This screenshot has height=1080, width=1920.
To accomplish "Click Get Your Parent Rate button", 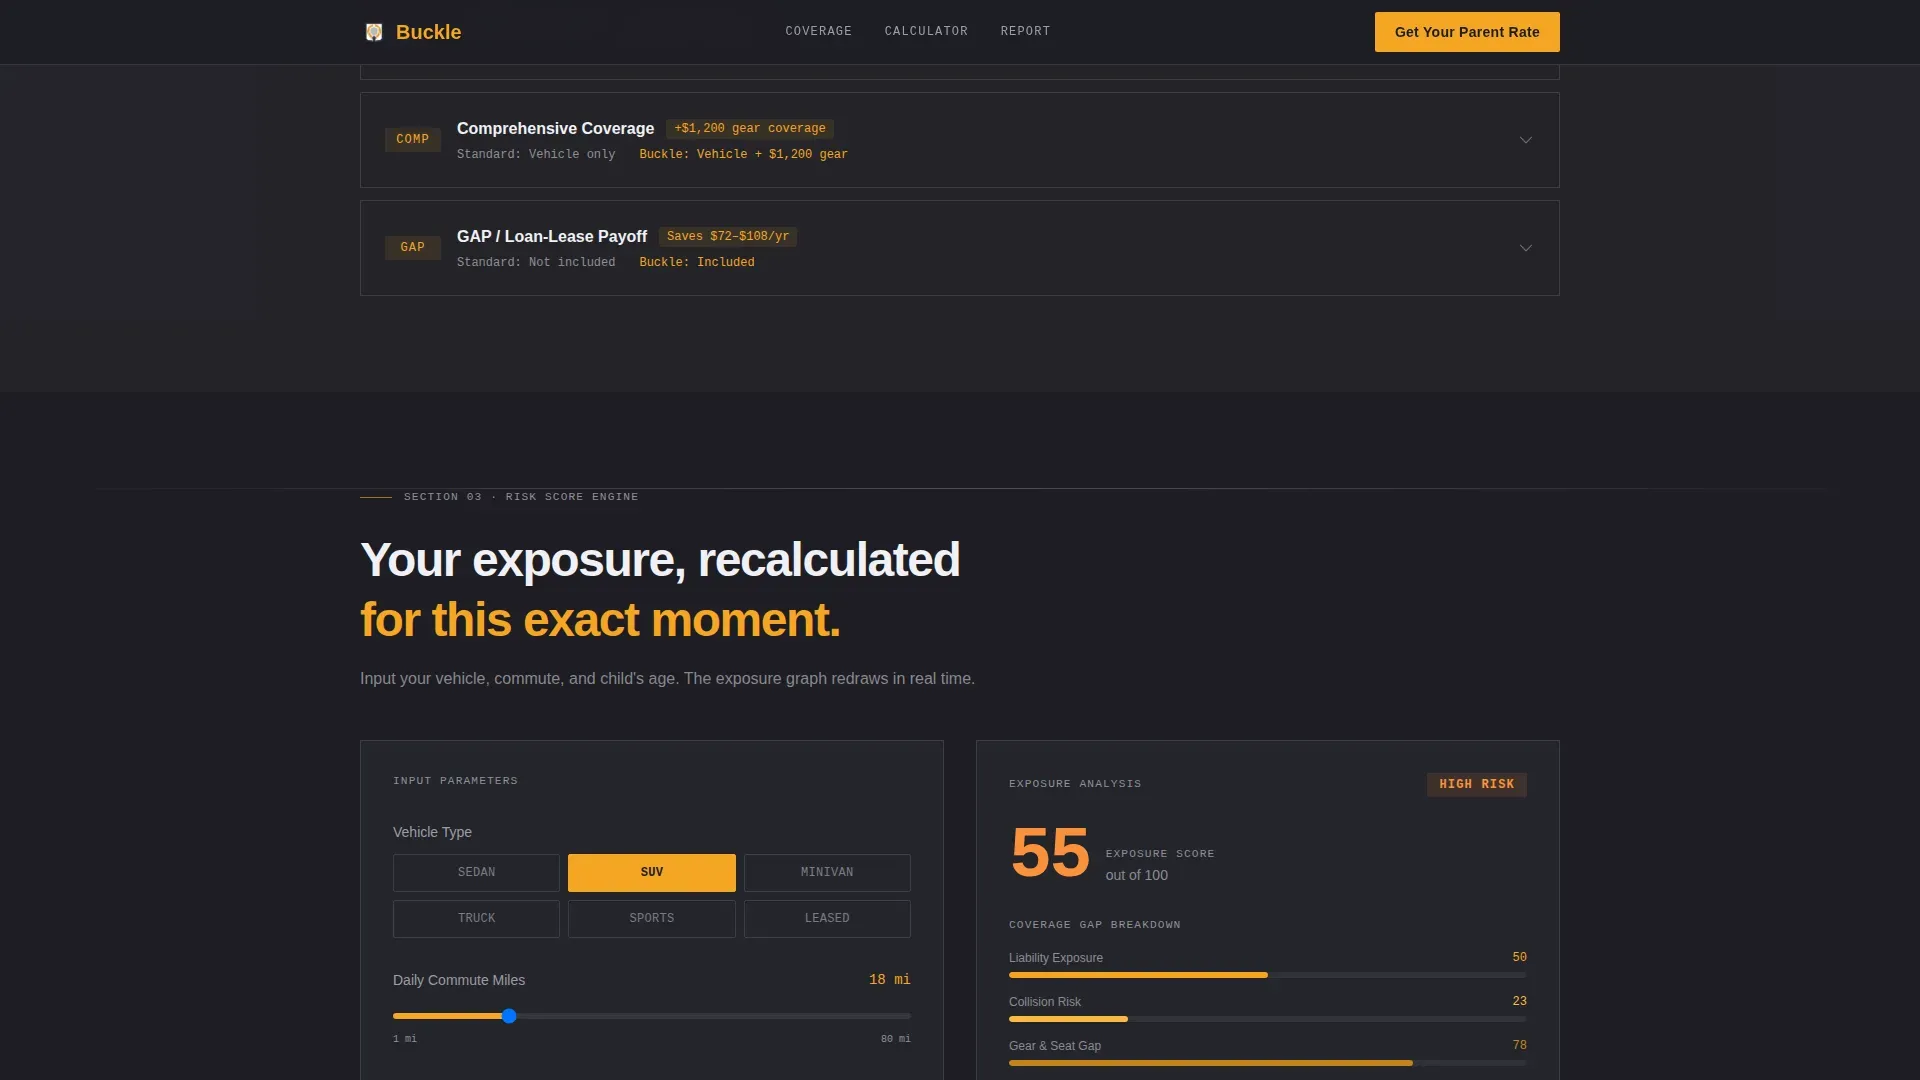I will (1467, 32).
